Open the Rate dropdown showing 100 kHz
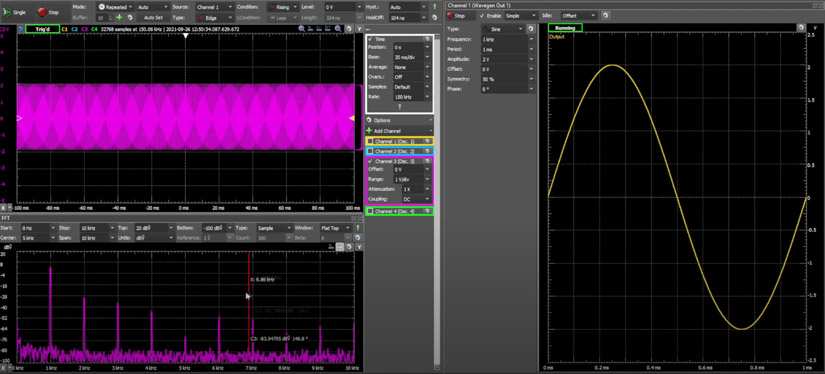The image size is (825, 374). [x=411, y=97]
